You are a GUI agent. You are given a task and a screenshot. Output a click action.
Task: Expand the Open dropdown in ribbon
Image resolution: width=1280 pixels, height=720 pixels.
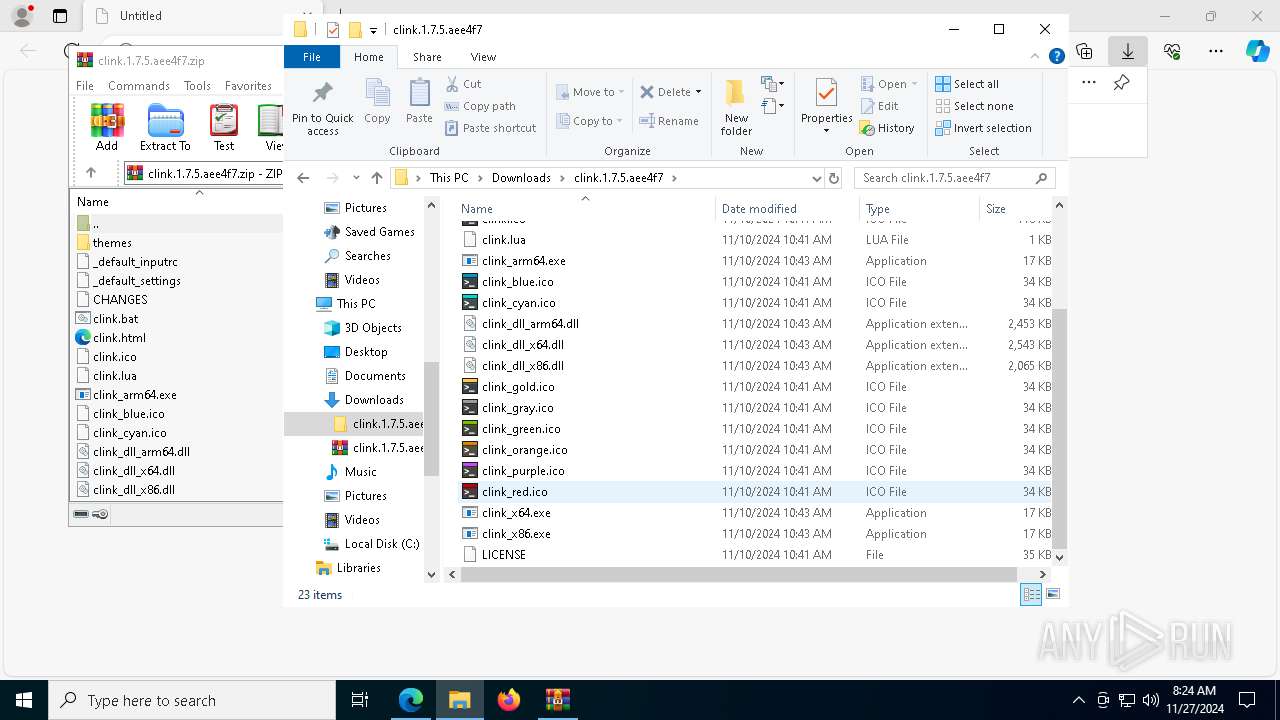[914, 84]
